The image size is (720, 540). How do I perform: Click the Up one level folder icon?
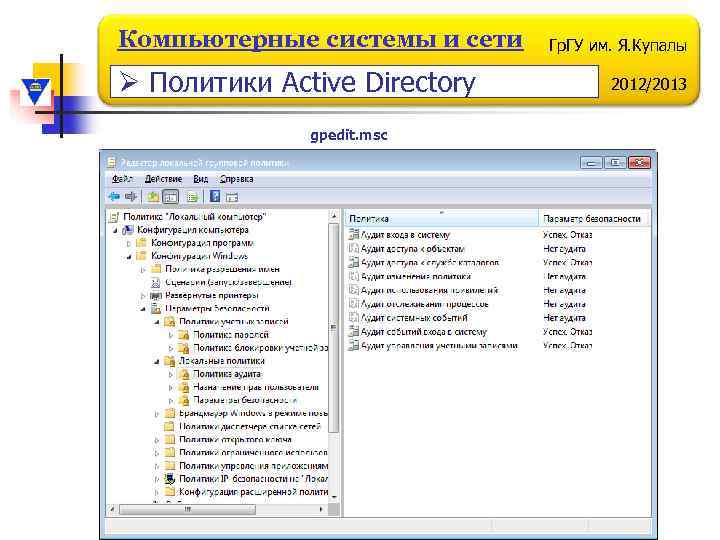point(153,197)
